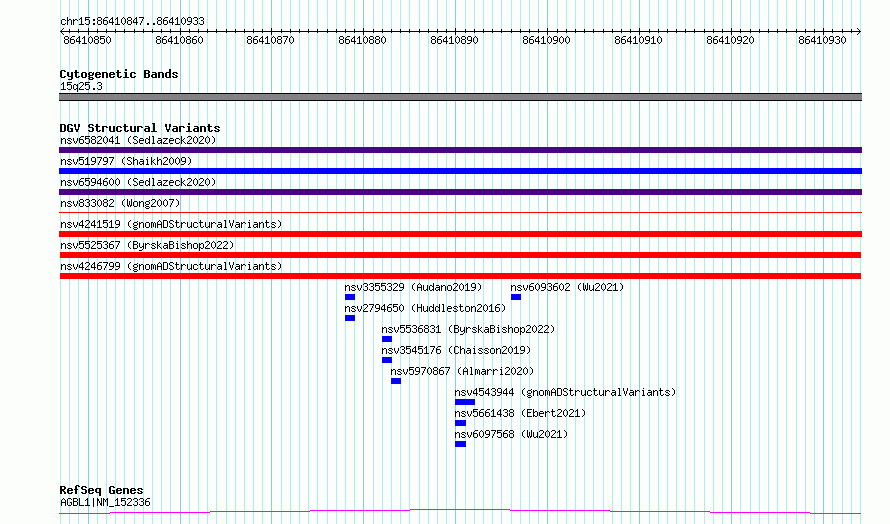The image size is (890, 524).
Task: Click the red bar under nsv4246799
Action: point(460,276)
